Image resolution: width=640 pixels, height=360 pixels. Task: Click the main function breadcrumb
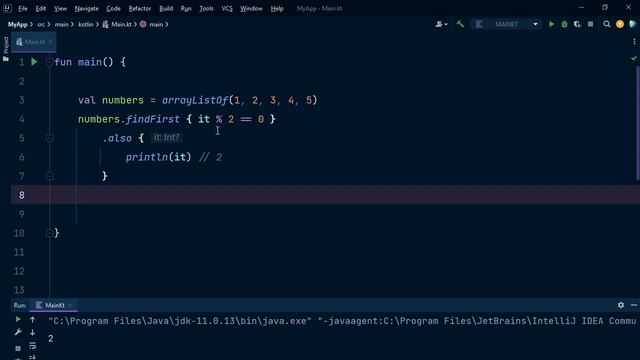[151, 24]
